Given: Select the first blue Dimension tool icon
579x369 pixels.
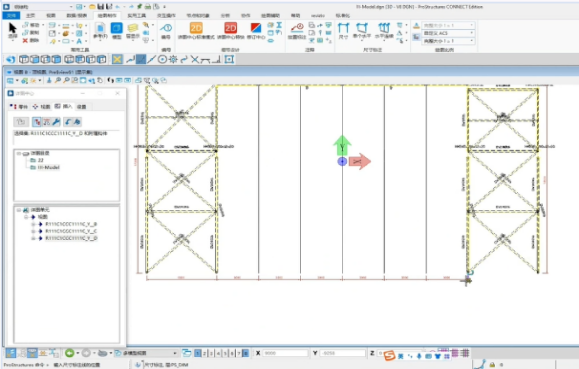Looking at the screenshot, I should pos(343,28).
